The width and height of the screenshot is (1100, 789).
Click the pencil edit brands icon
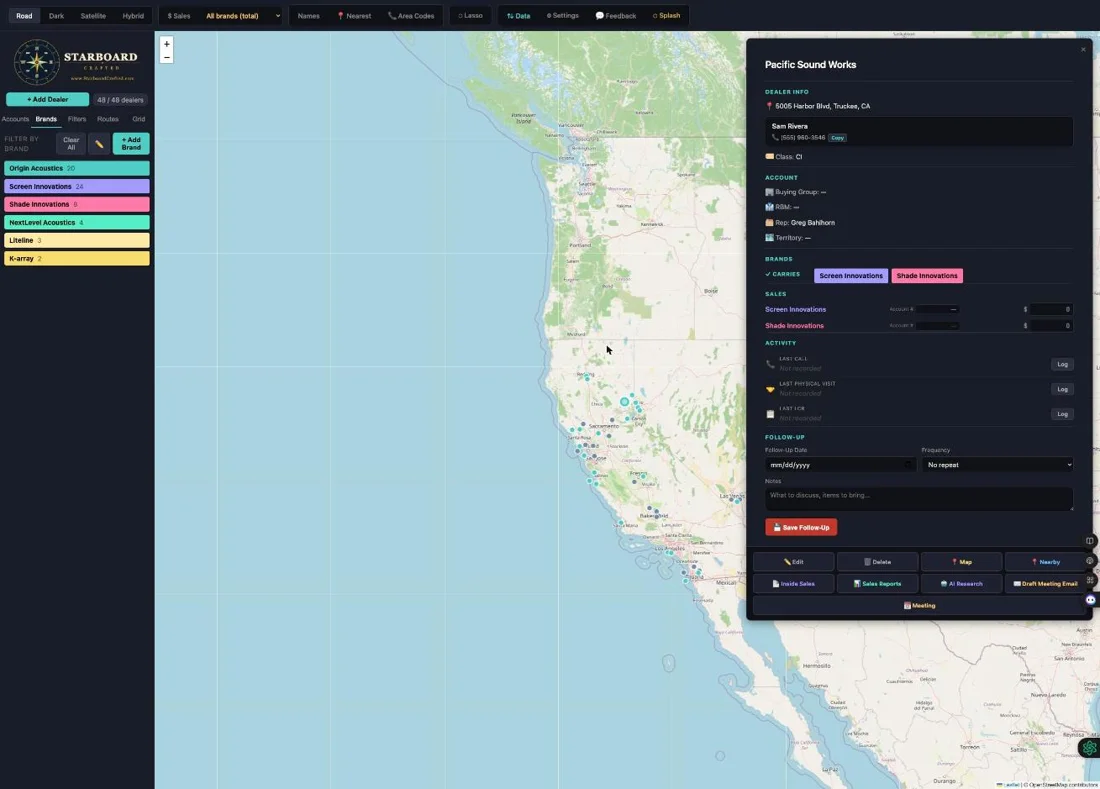(99, 144)
